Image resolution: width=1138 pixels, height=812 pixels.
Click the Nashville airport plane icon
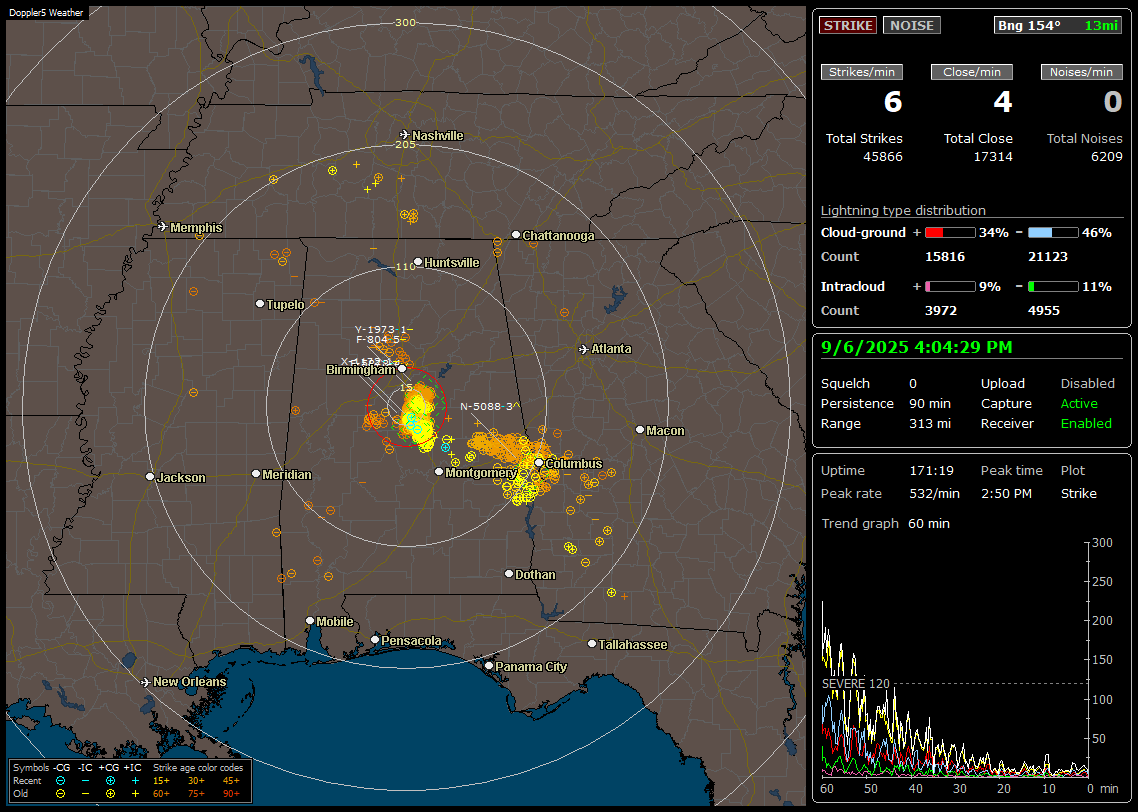pyautogui.click(x=405, y=135)
